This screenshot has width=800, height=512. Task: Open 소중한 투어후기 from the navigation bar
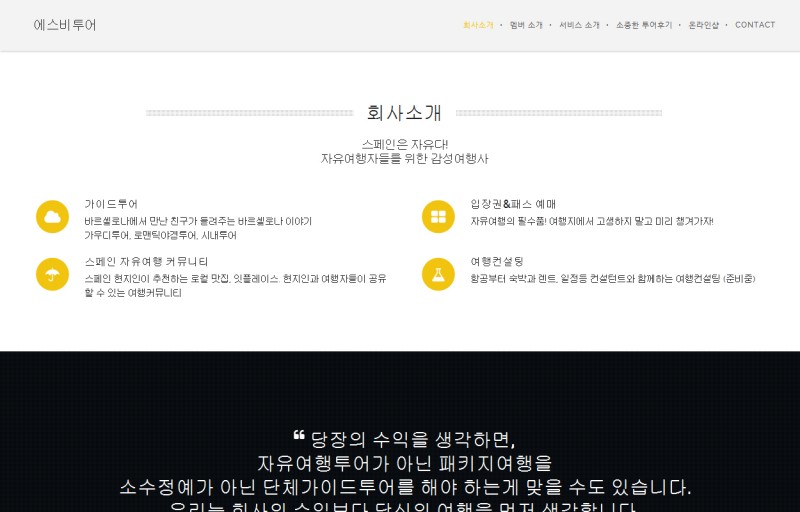[x=644, y=25]
